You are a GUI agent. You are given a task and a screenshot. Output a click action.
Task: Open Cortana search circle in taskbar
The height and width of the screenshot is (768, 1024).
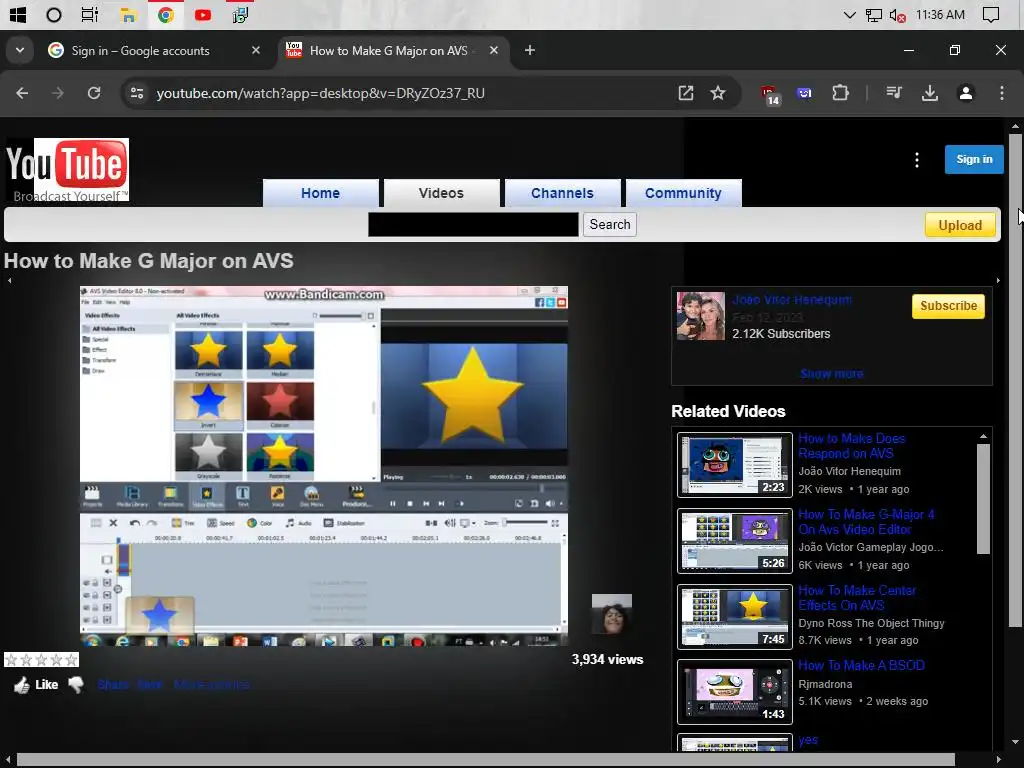(x=54, y=14)
